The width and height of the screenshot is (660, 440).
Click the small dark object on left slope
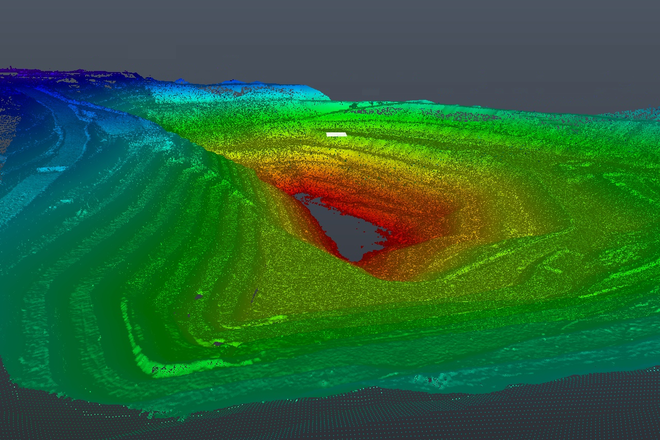pos(199,296)
